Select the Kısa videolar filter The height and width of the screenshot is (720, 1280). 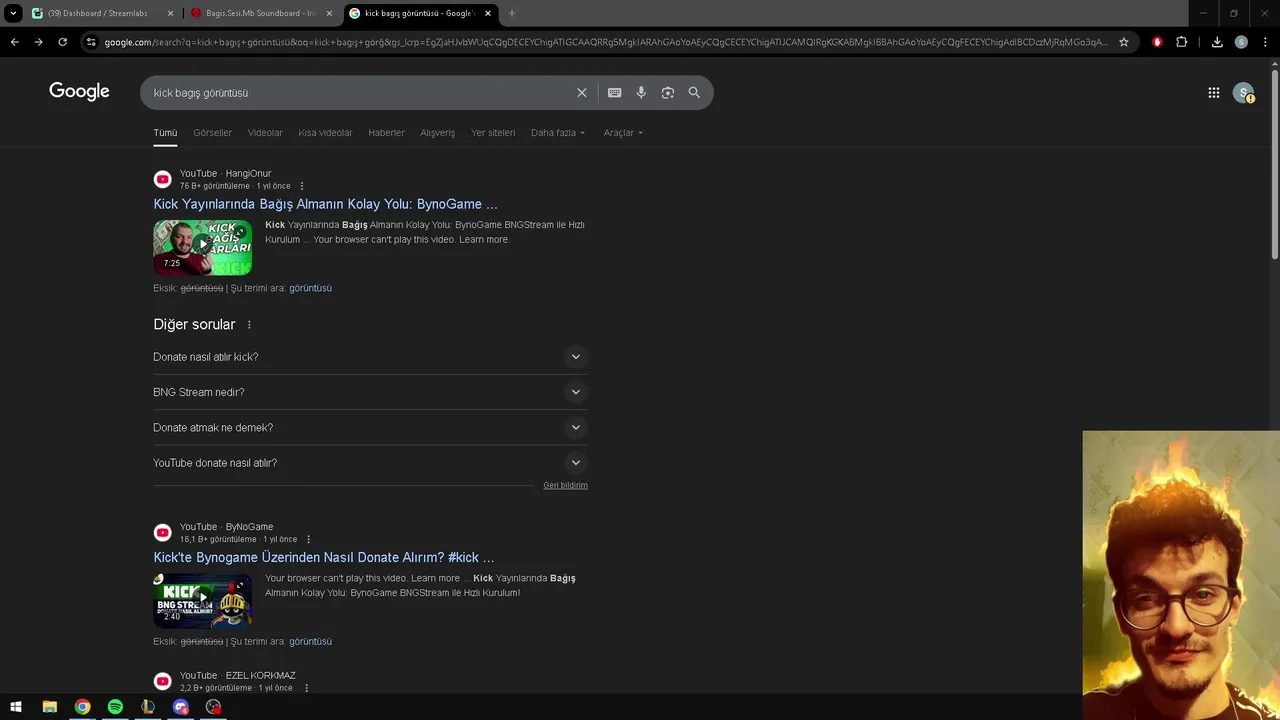tap(325, 133)
